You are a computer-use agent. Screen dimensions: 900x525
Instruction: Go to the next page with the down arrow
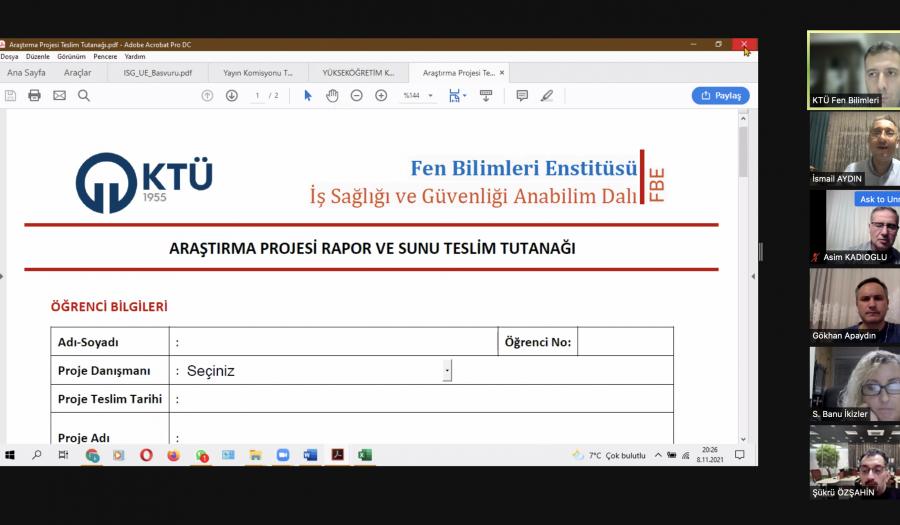pos(231,96)
